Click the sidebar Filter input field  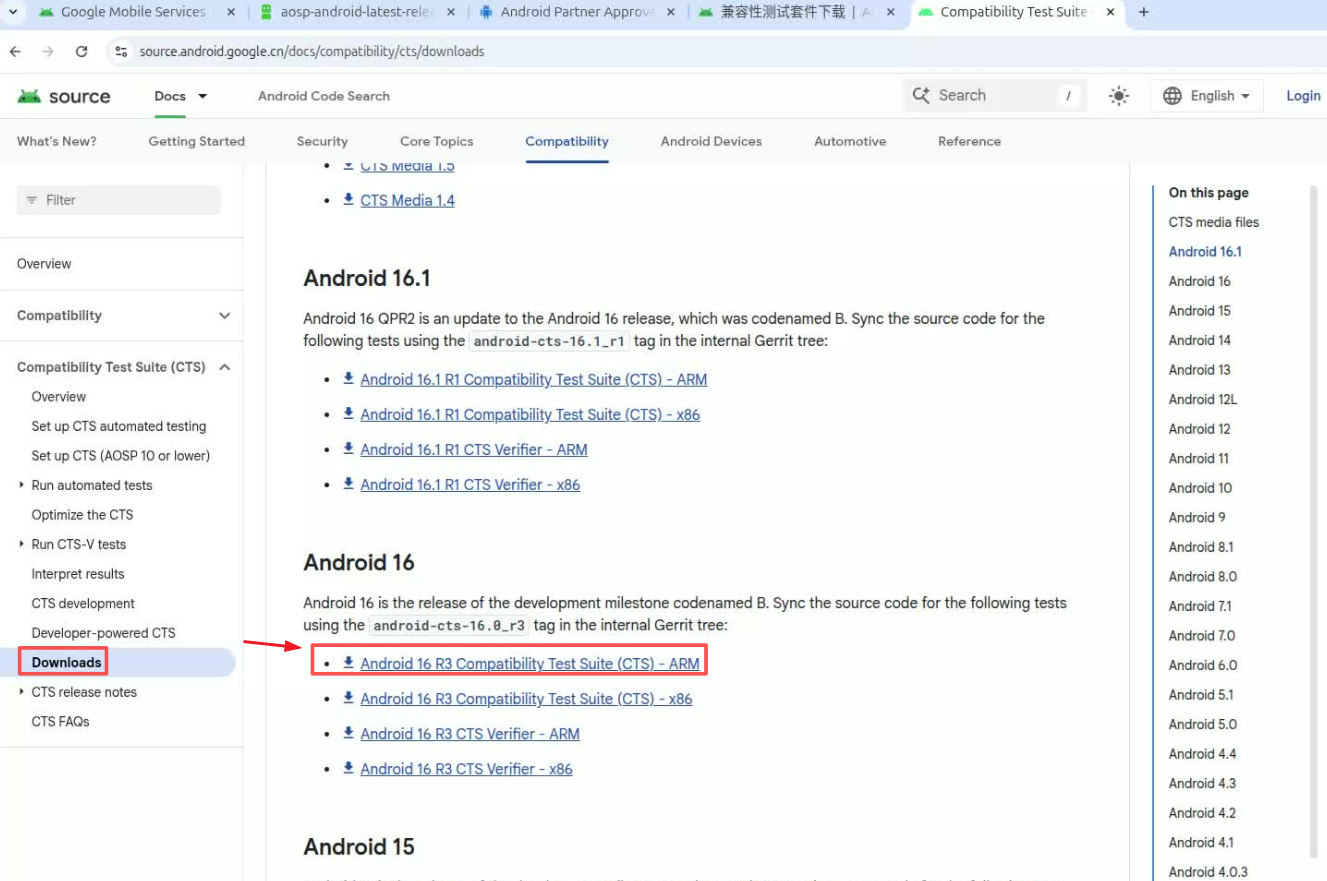coord(119,200)
